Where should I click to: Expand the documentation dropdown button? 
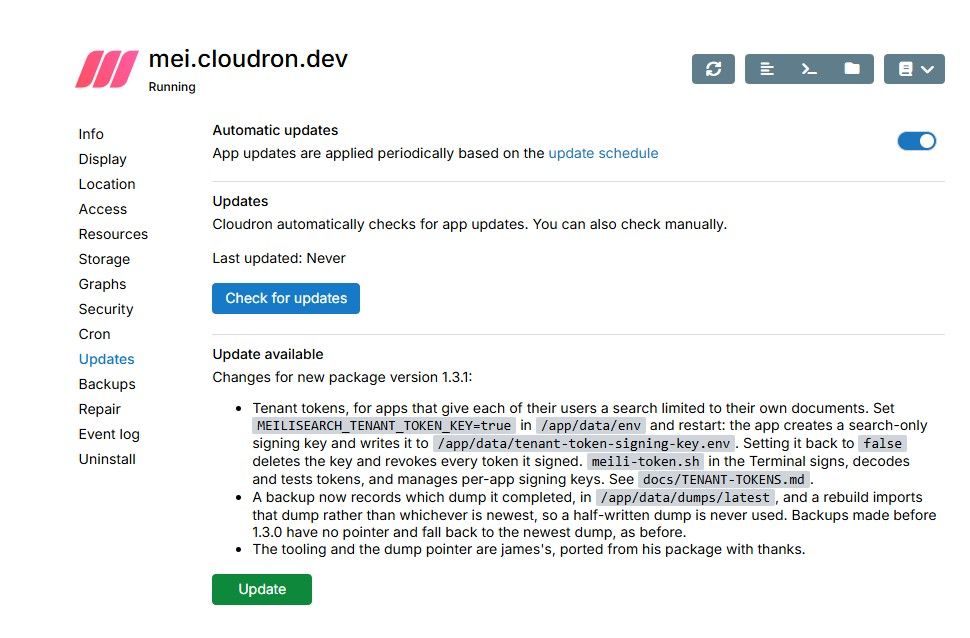pos(914,69)
